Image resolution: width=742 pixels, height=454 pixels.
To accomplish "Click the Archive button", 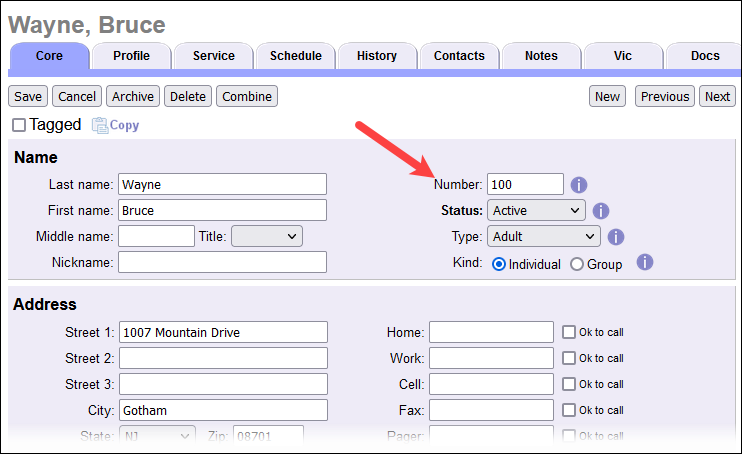I will coord(133,96).
